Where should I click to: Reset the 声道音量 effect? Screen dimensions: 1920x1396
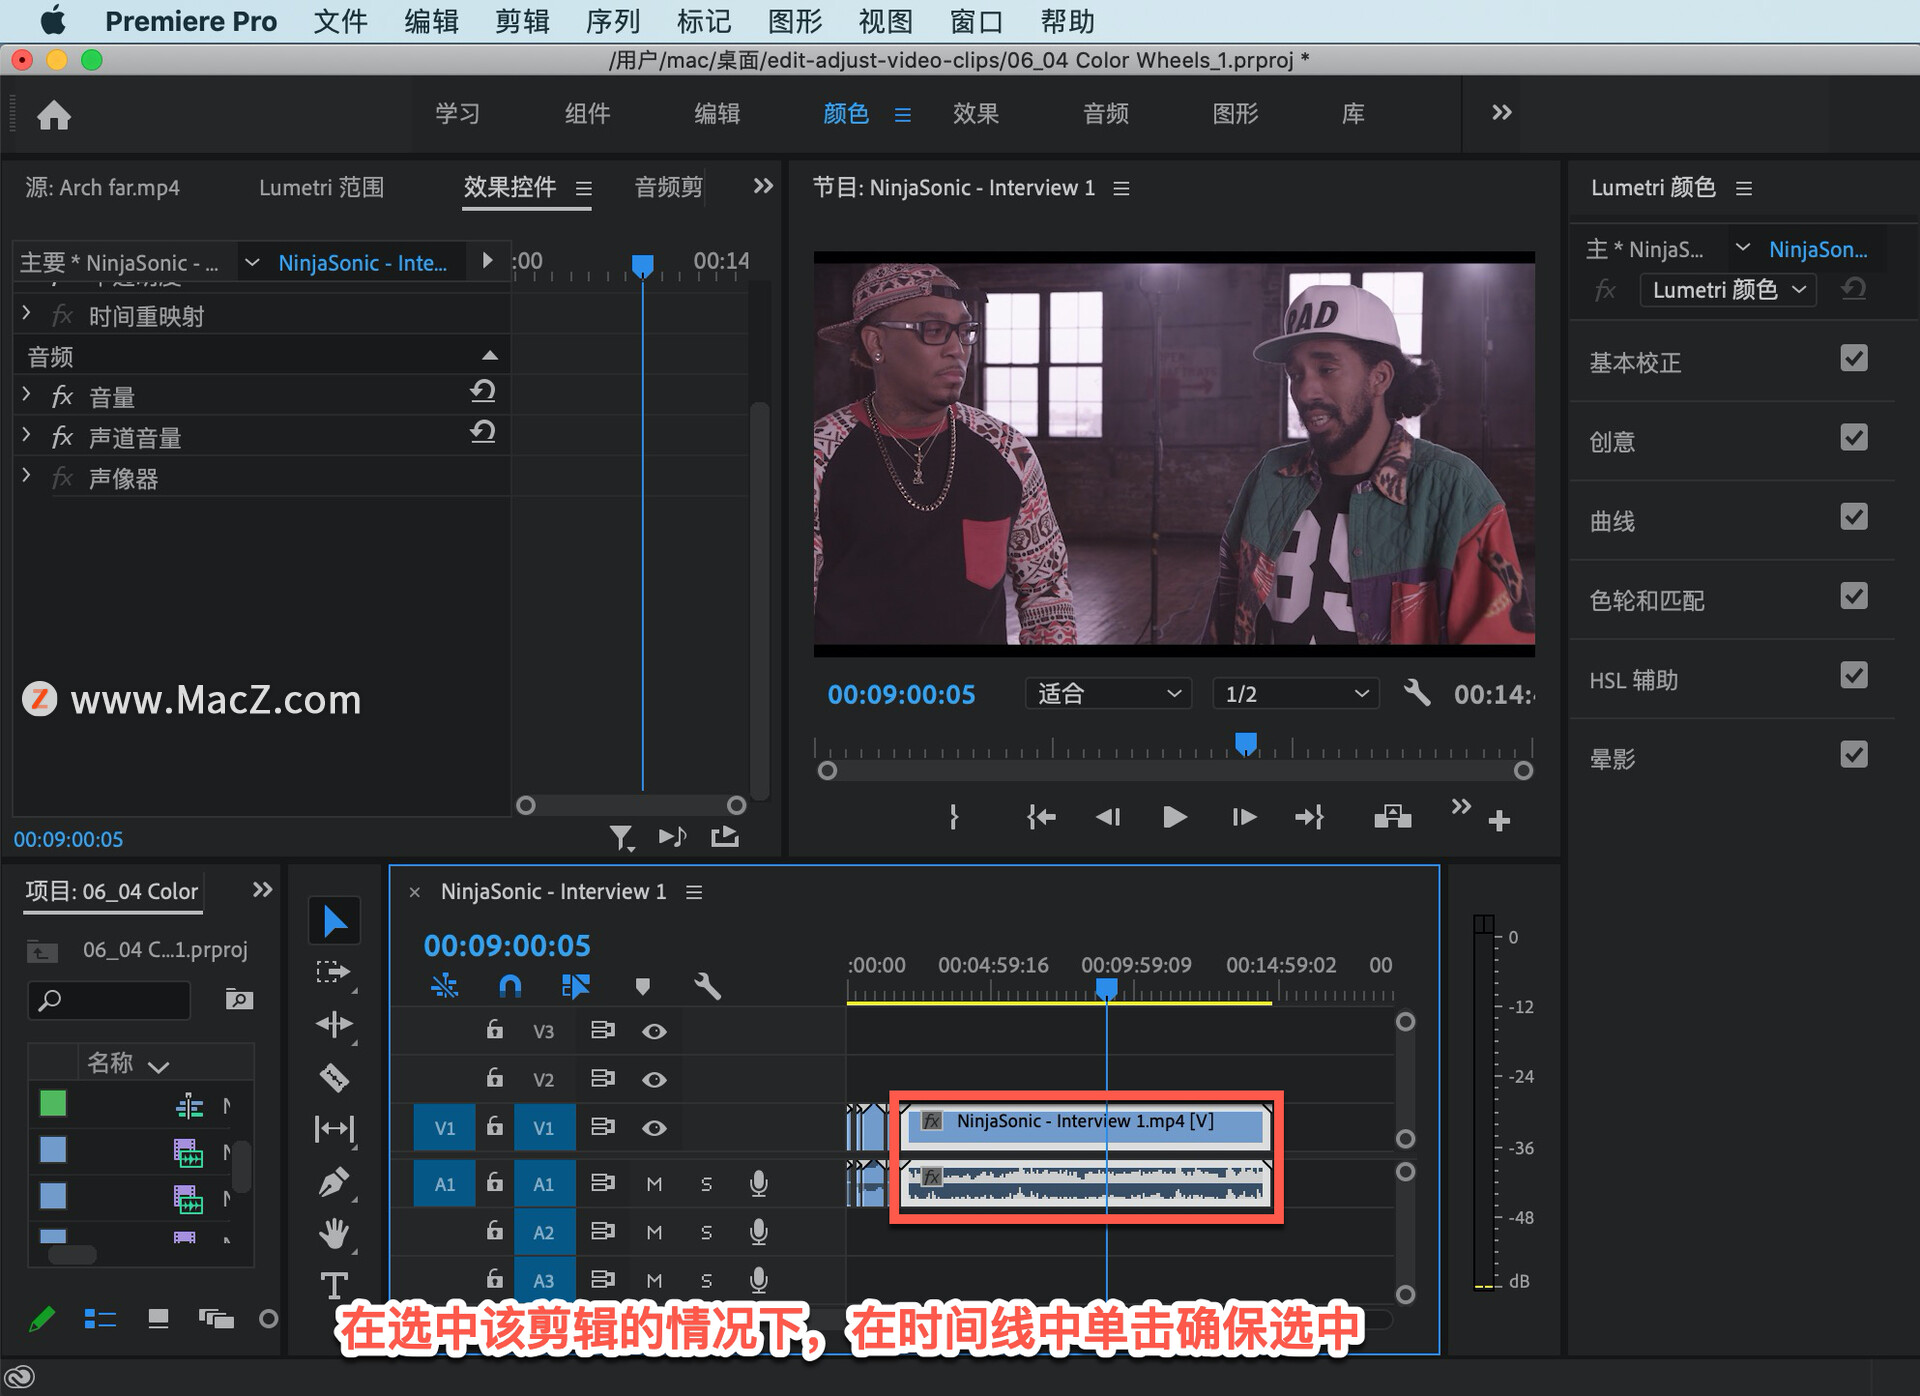click(x=483, y=432)
